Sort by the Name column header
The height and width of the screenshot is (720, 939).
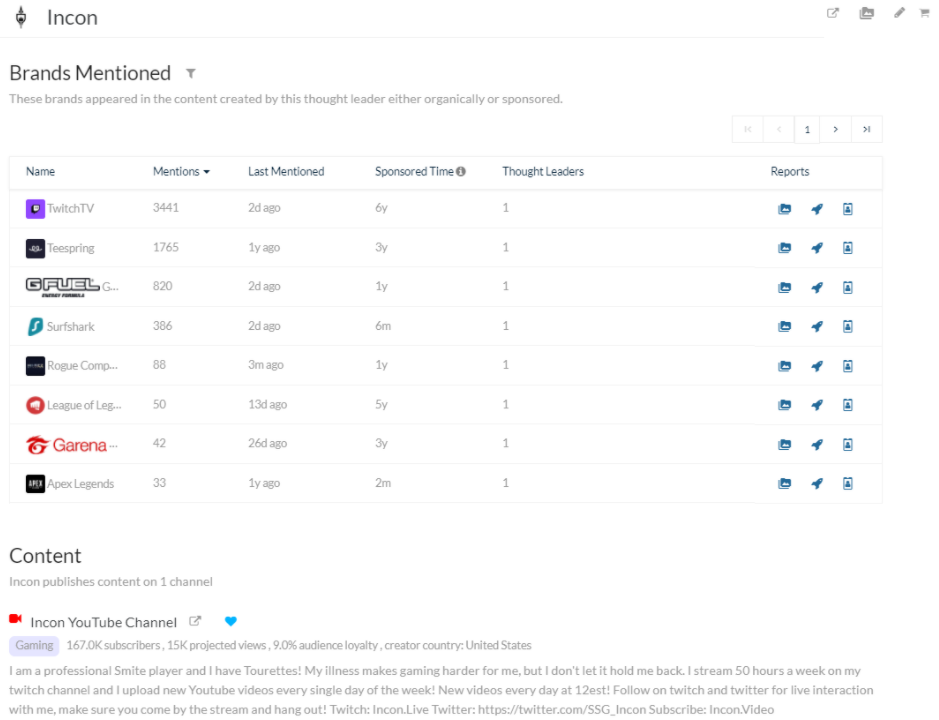pyautogui.click(x=40, y=171)
